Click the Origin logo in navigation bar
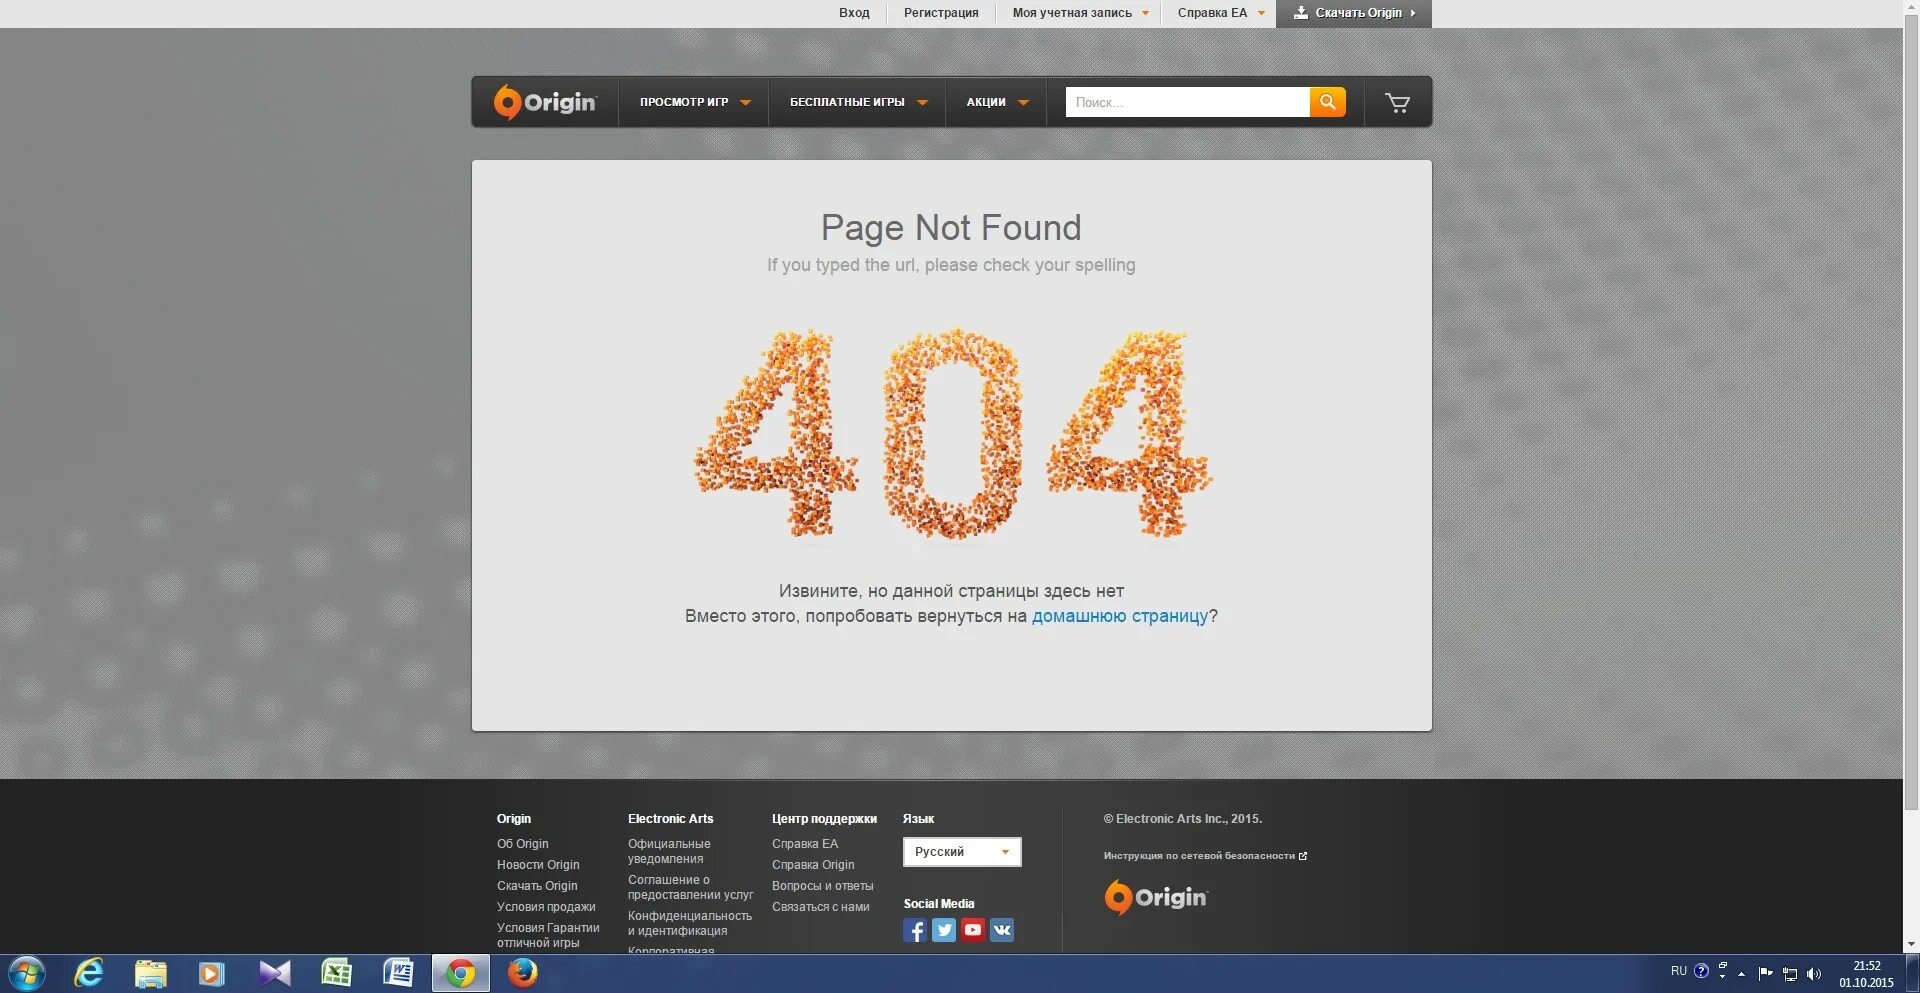Viewport: 1920px width, 993px height. click(x=545, y=102)
